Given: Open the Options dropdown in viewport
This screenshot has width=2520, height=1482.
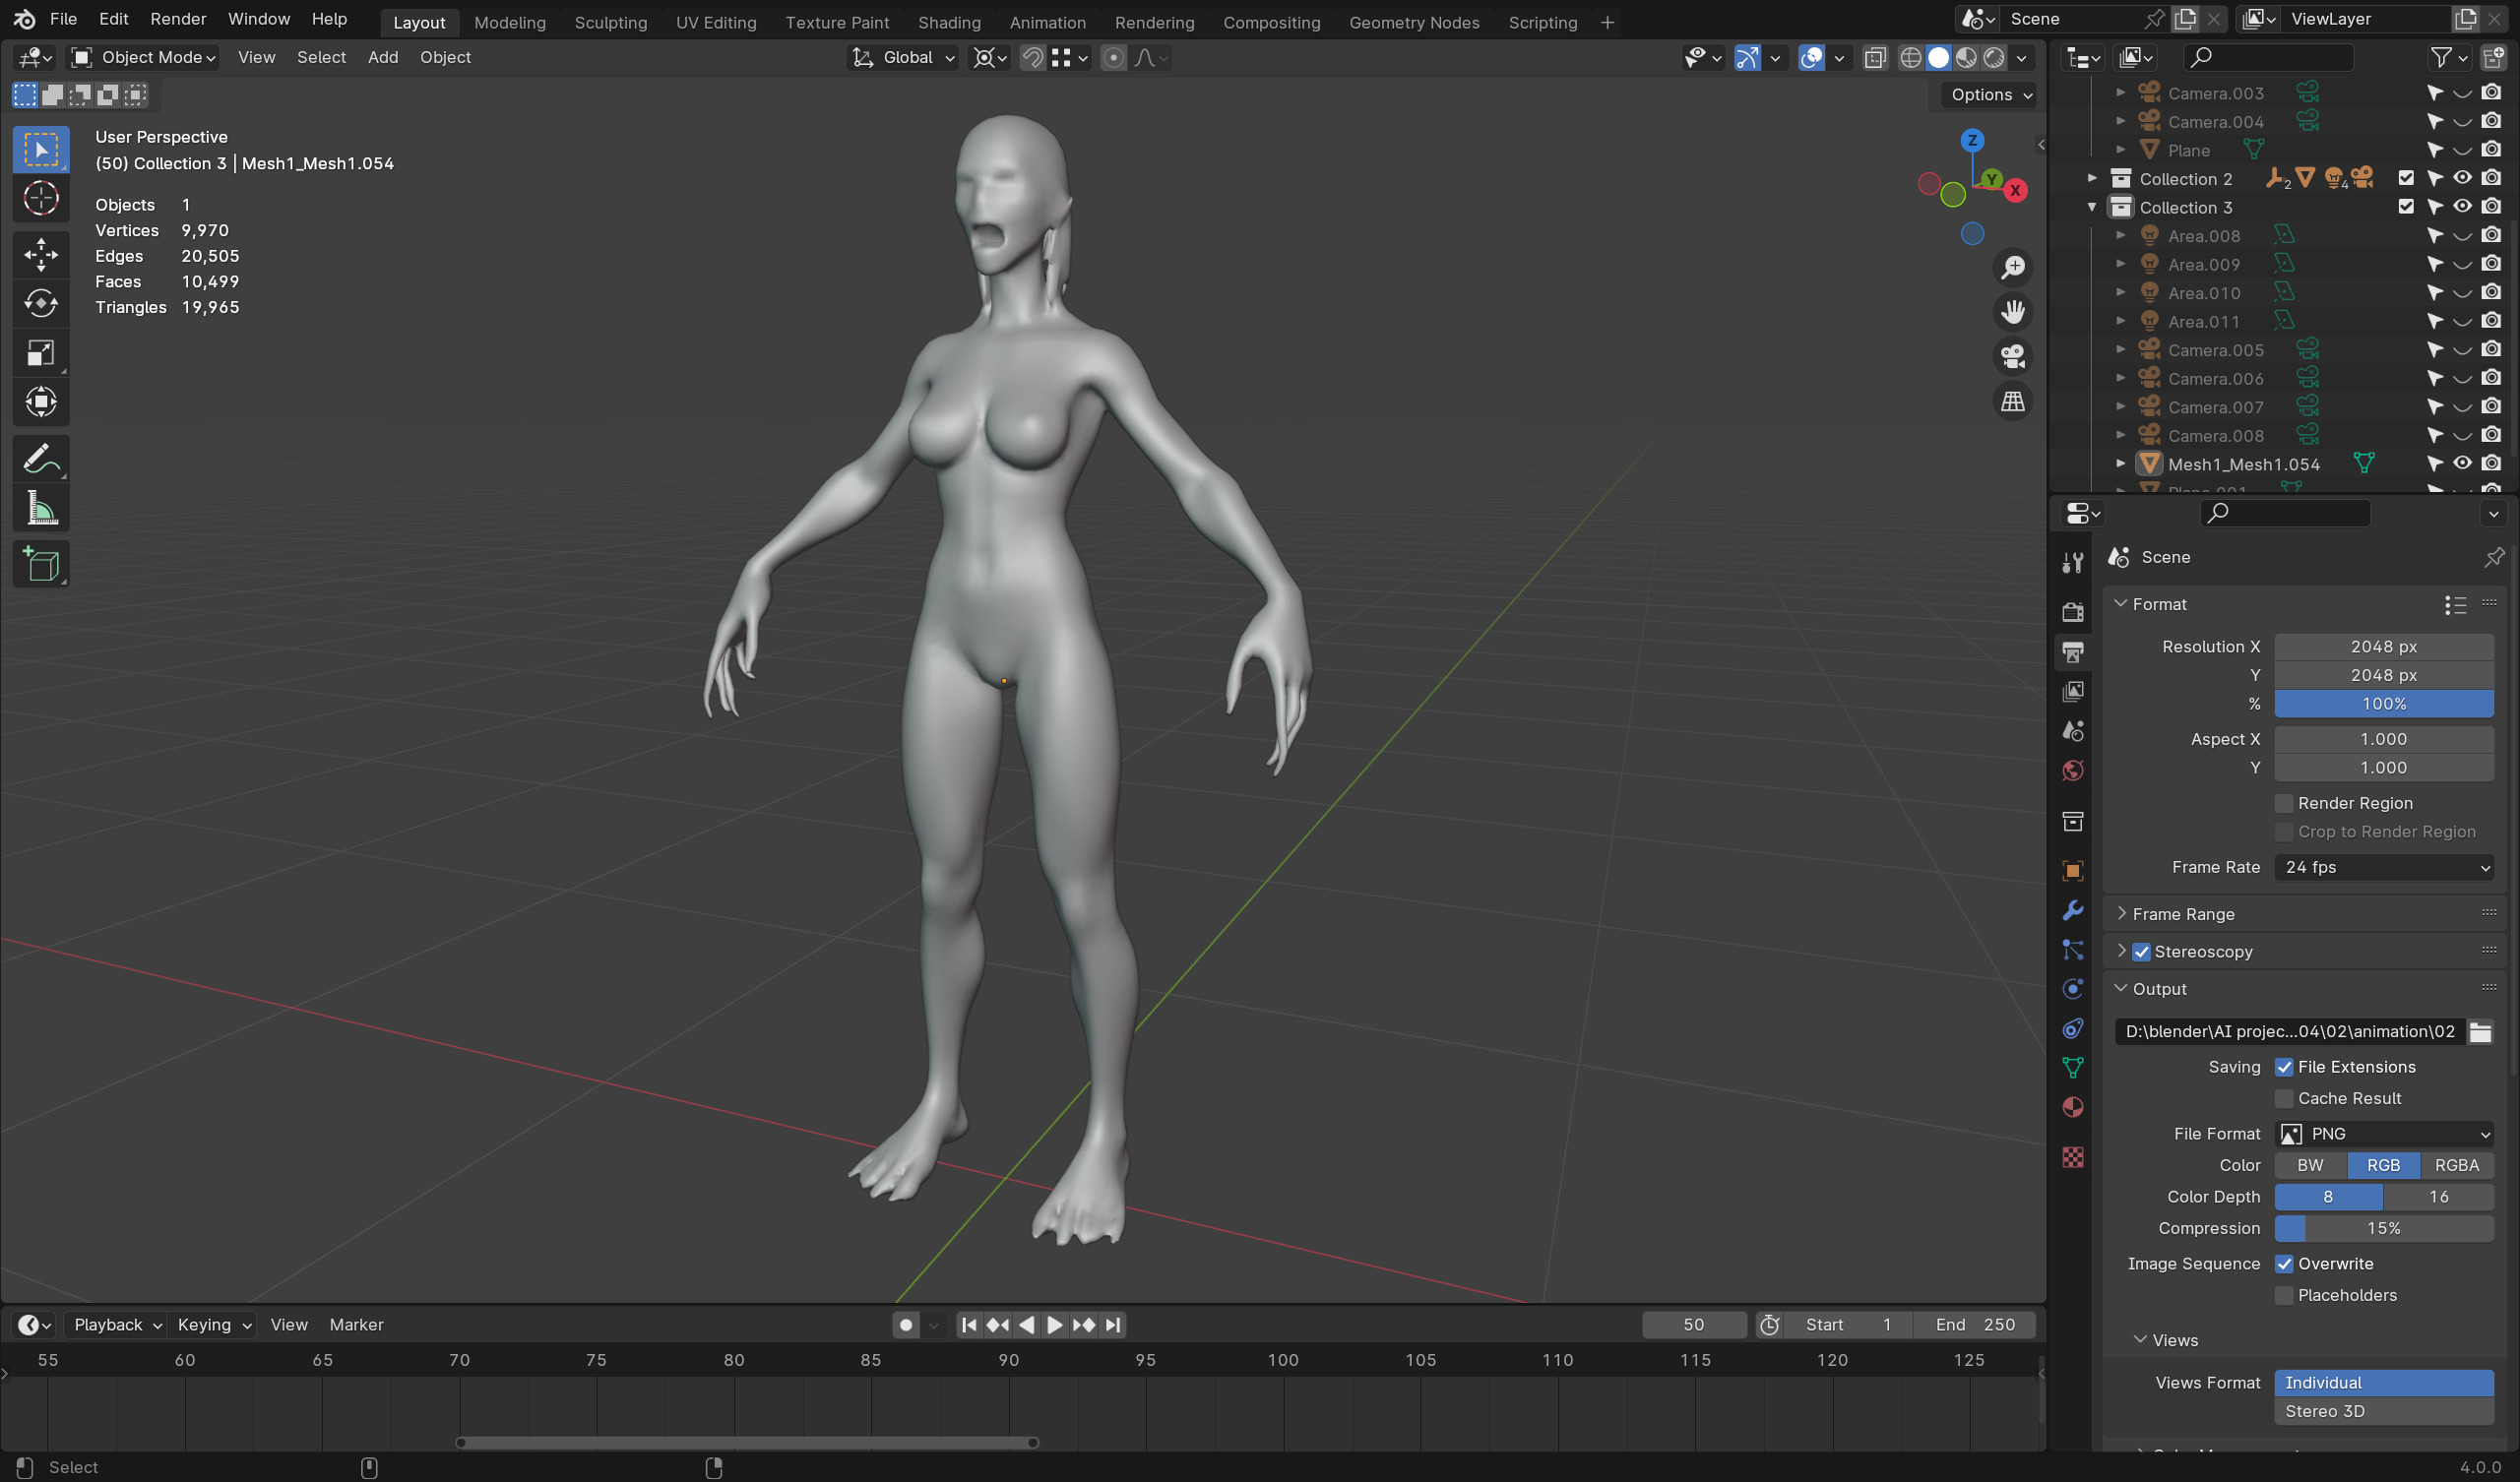Looking at the screenshot, I should pos(1991,95).
